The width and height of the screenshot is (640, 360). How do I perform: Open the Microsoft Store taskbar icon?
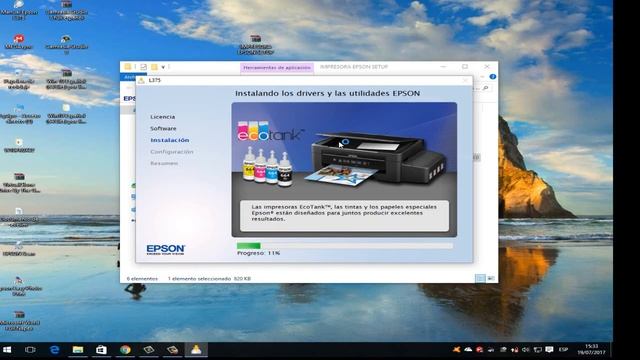tap(101, 350)
